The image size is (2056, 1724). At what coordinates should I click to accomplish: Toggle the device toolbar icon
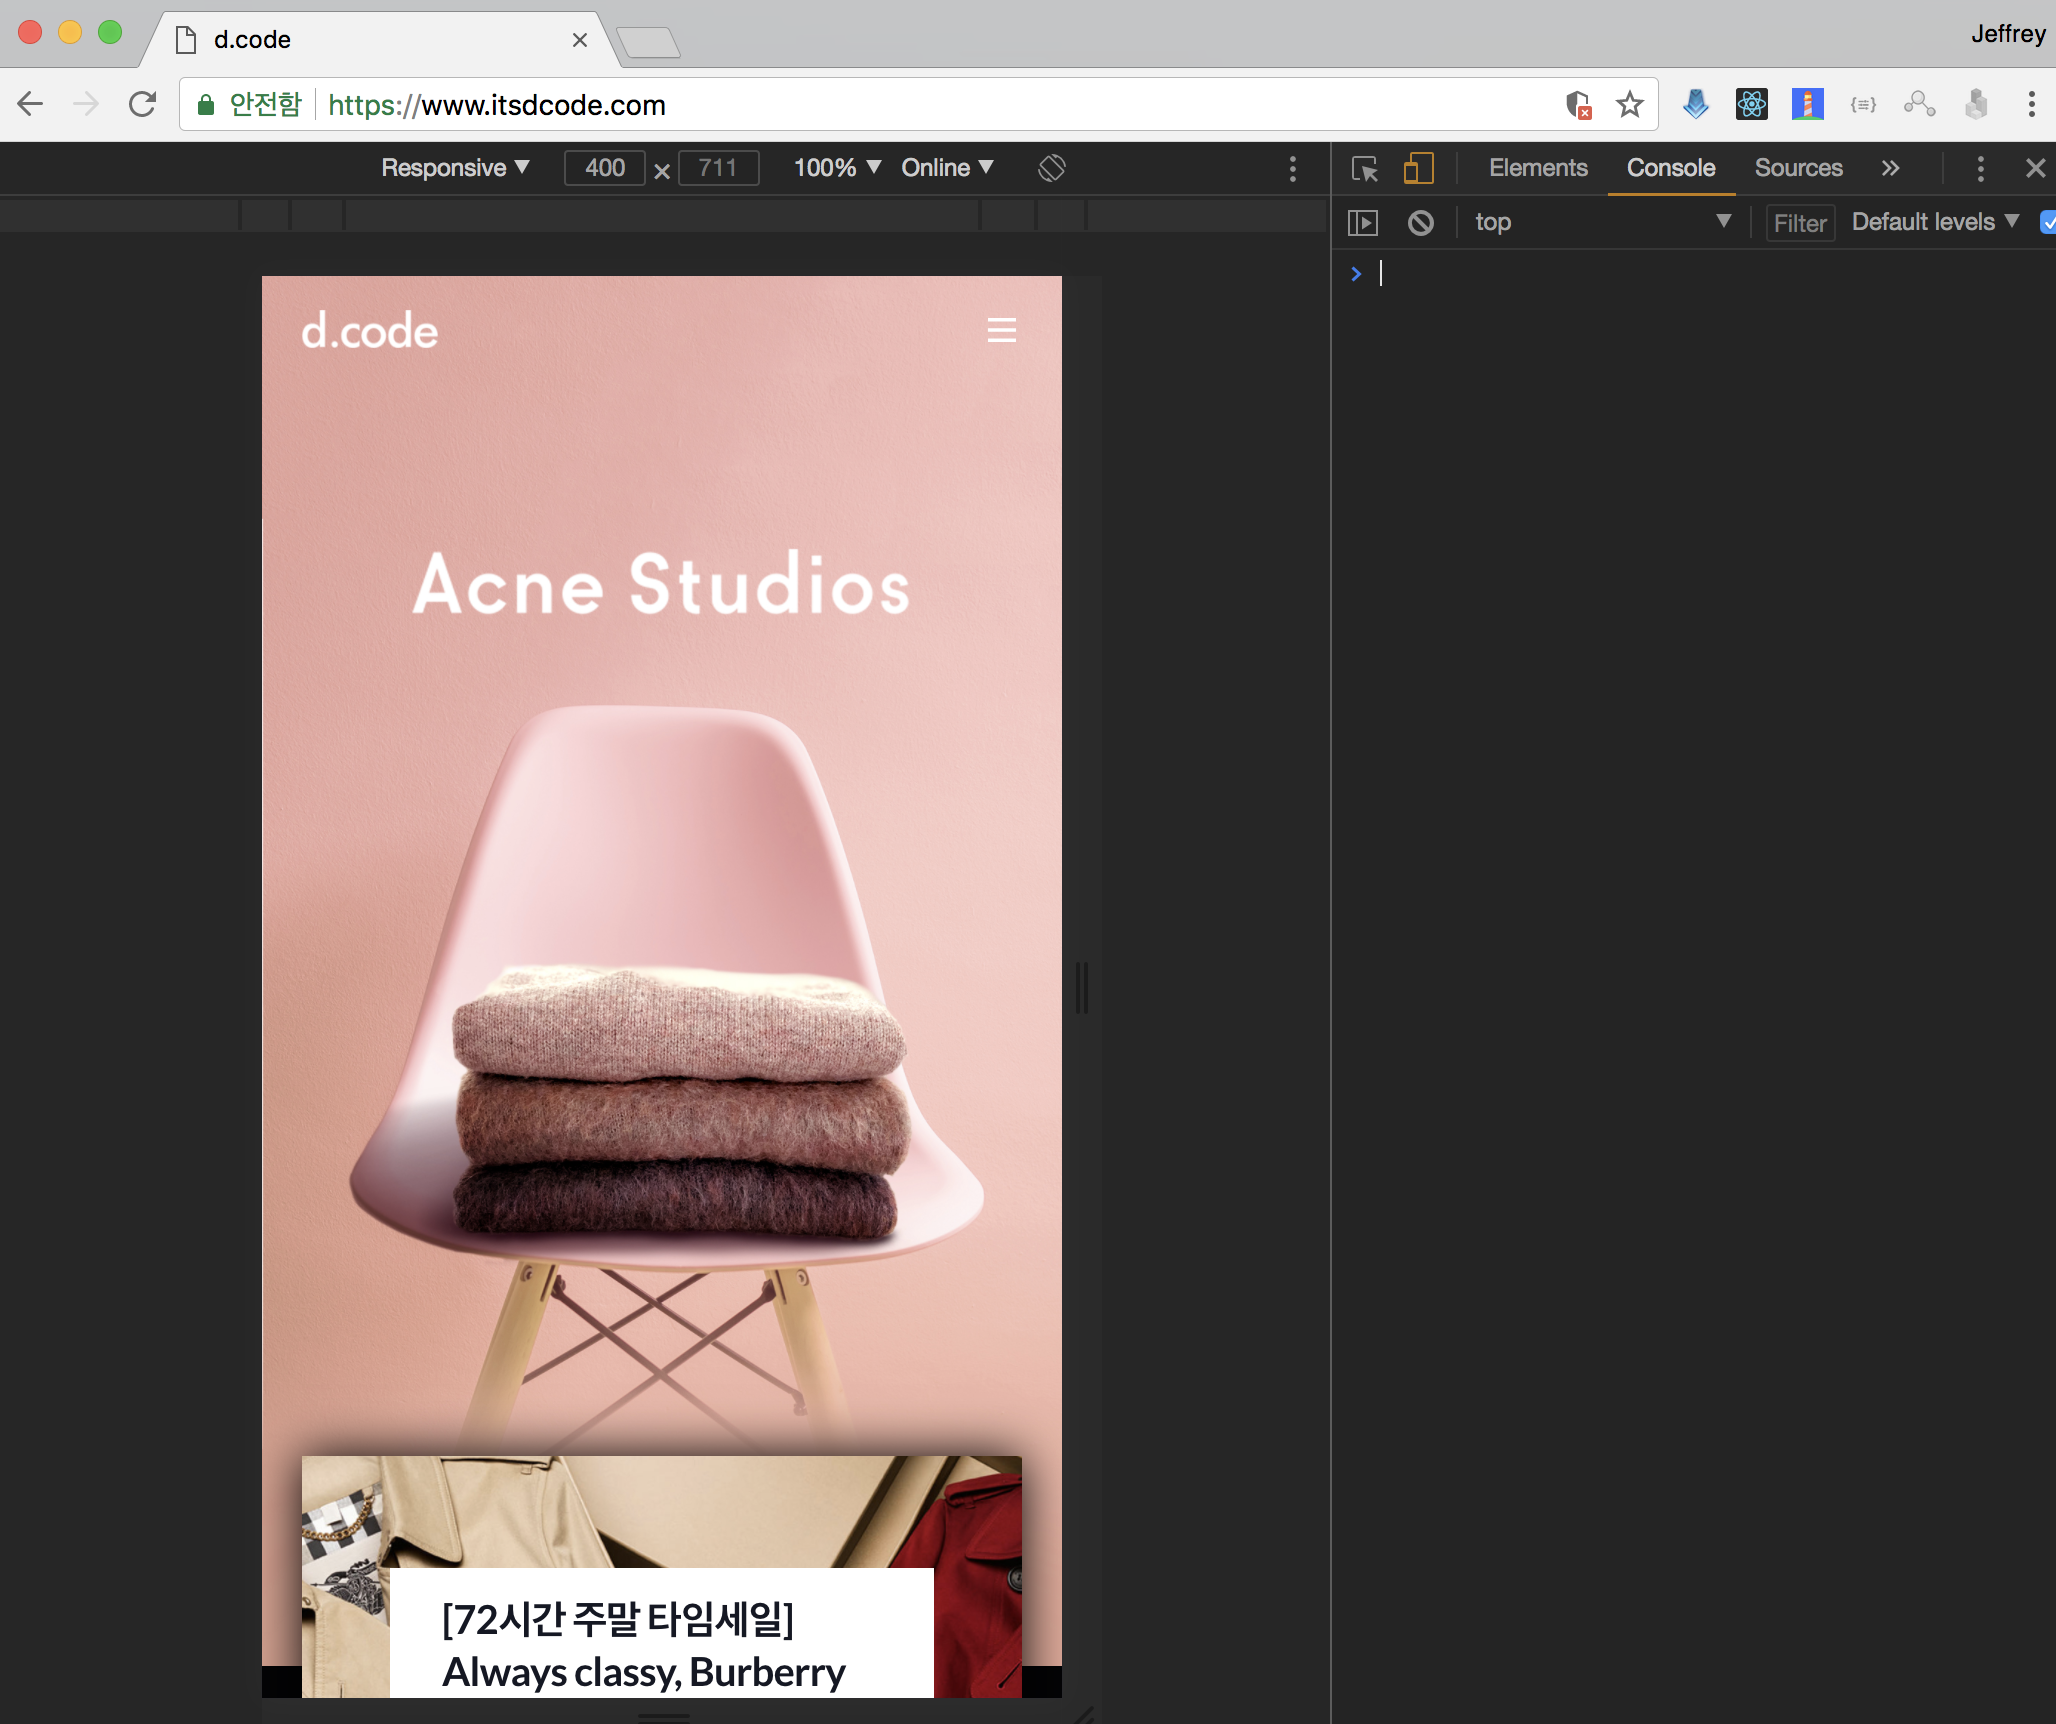click(x=1418, y=168)
